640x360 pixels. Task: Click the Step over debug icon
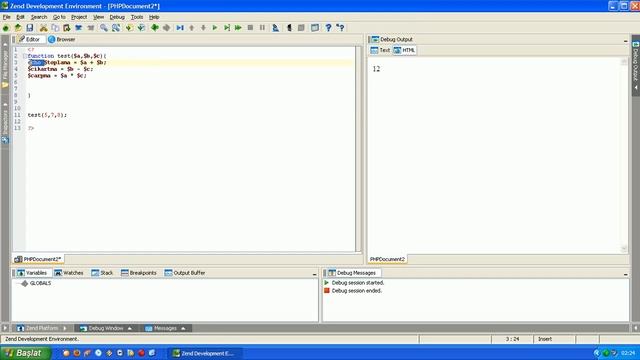(x=227, y=28)
